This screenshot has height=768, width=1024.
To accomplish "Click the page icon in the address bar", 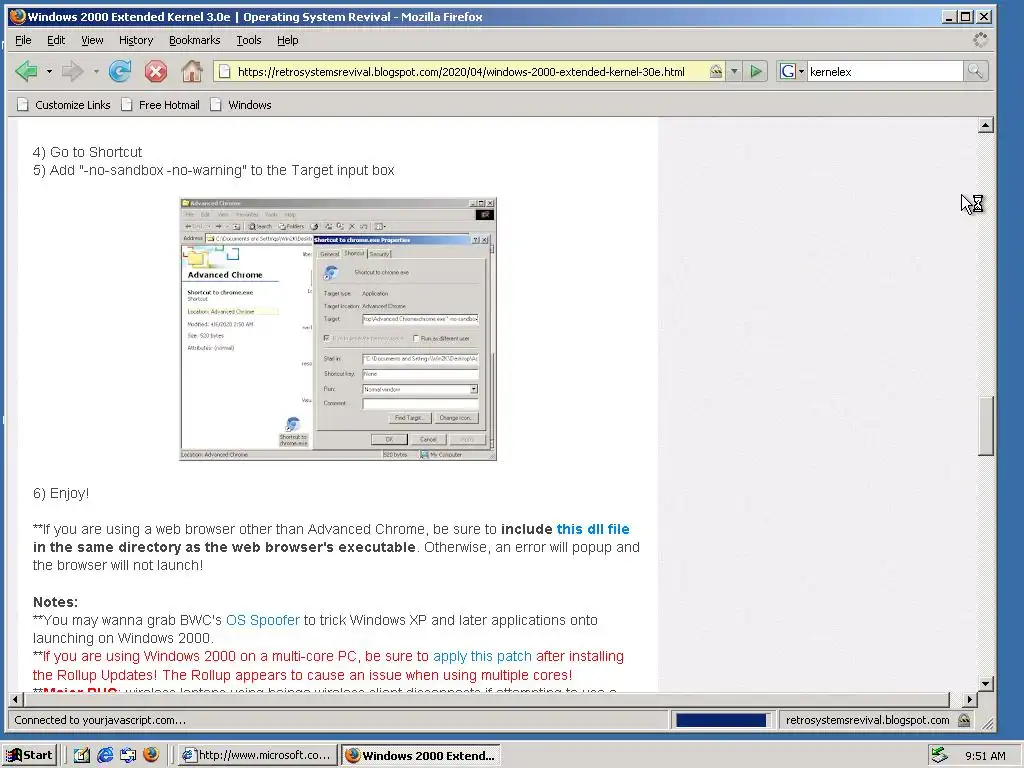I will click(x=224, y=72).
